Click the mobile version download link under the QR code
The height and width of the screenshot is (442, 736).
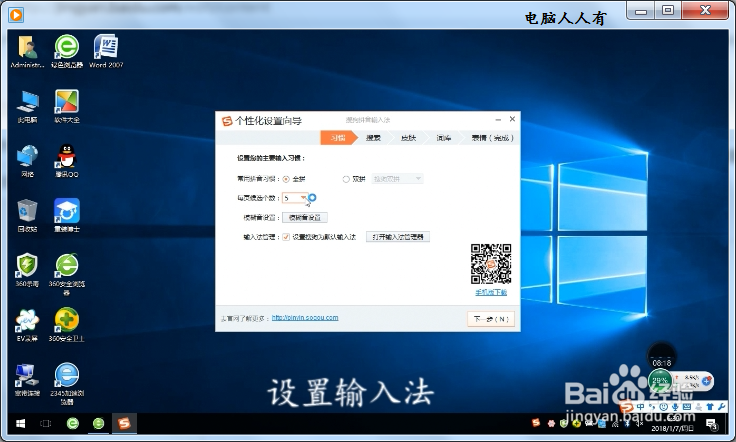491,292
